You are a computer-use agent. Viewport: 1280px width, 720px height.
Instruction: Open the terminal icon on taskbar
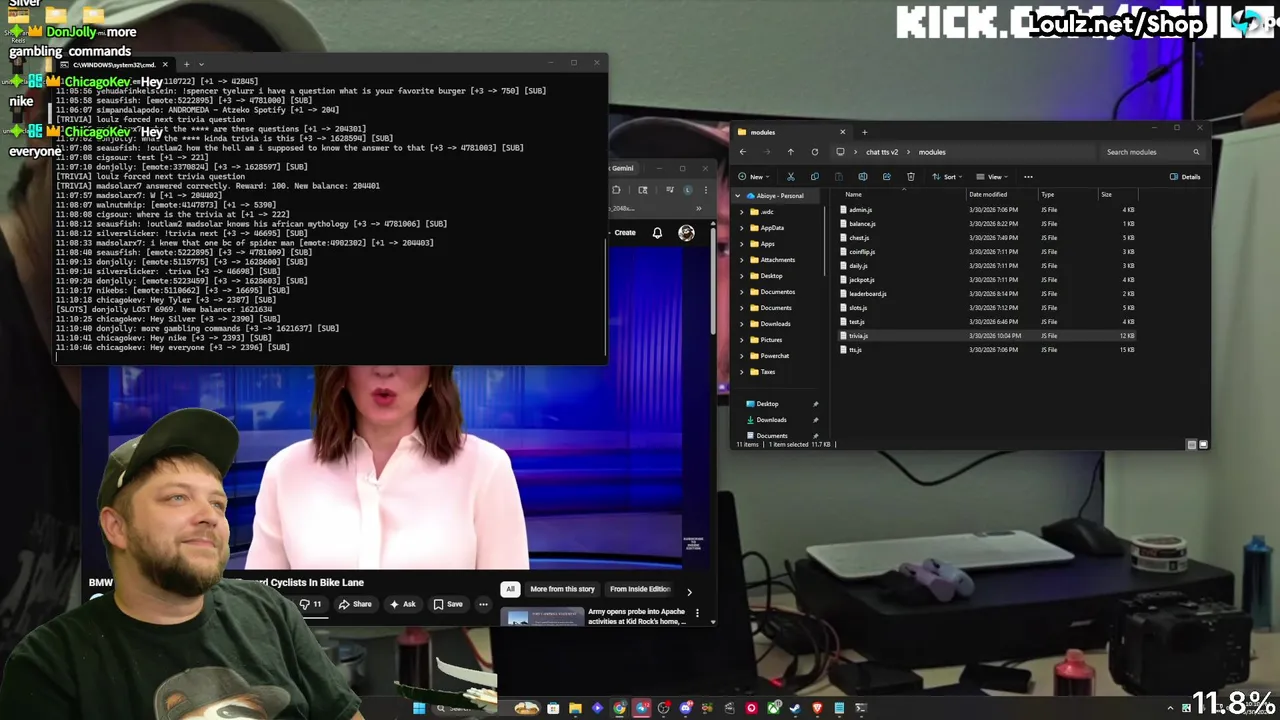pyautogui.click(x=861, y=708)
